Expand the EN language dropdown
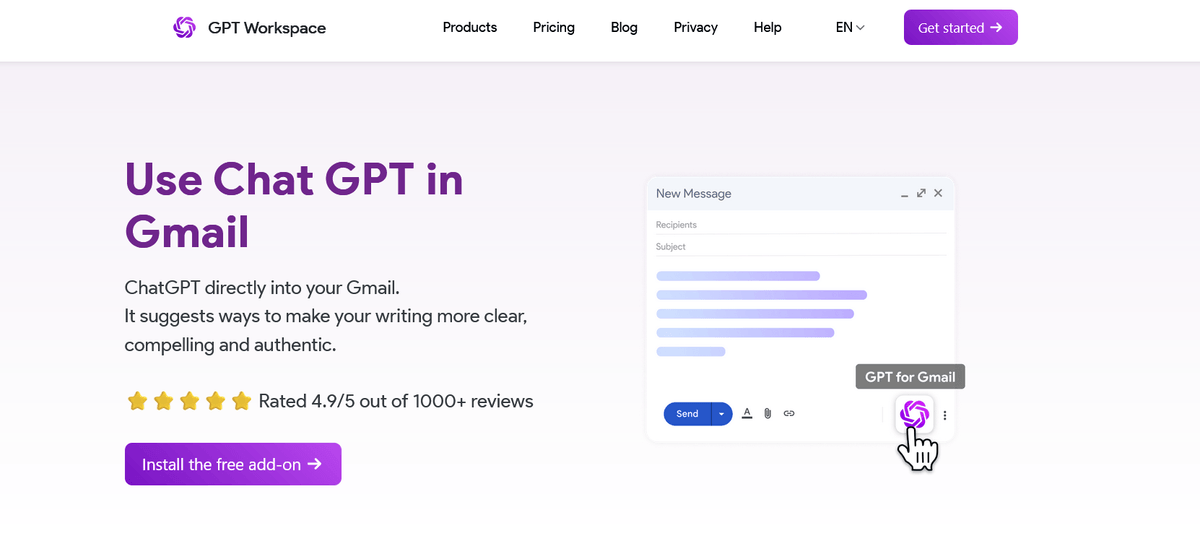Viewport: 1200px width, 539px height. (850, 27)
